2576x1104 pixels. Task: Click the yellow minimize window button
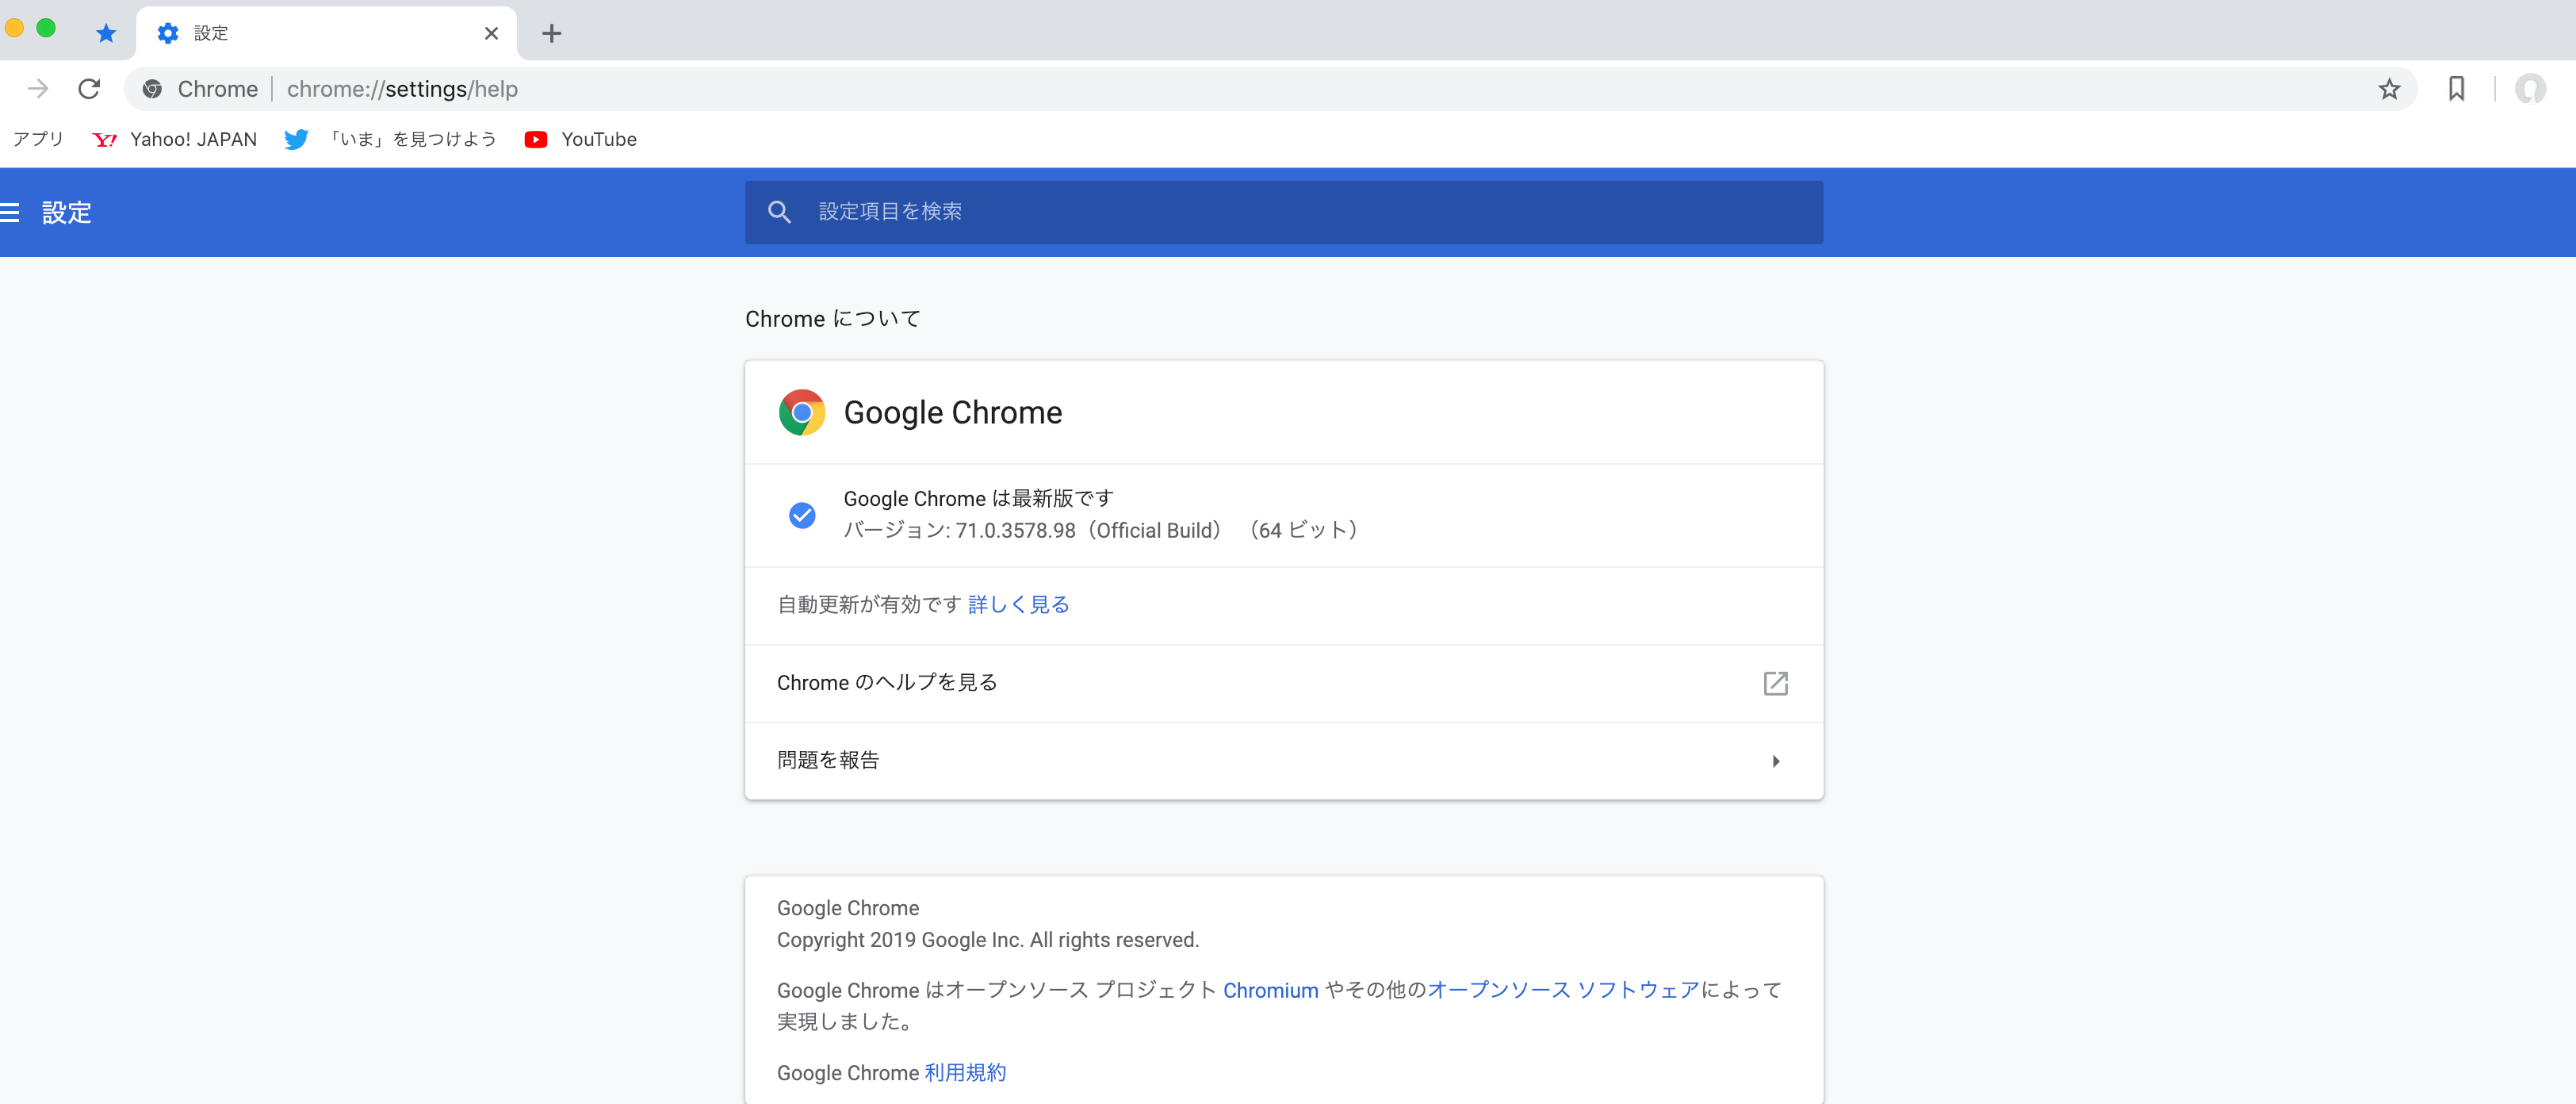tap(14, 28)
